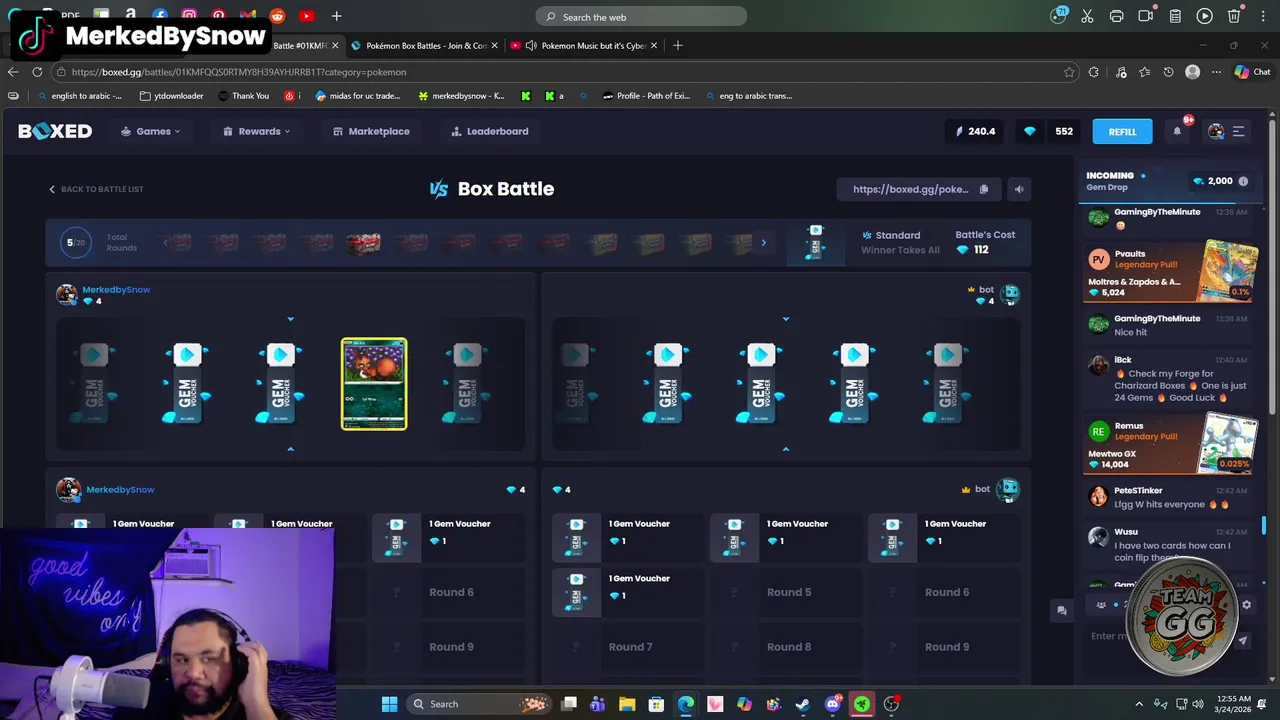The image size is (1280, 720).
Task: Open browser favorites list
Action: coord(1144,72)
